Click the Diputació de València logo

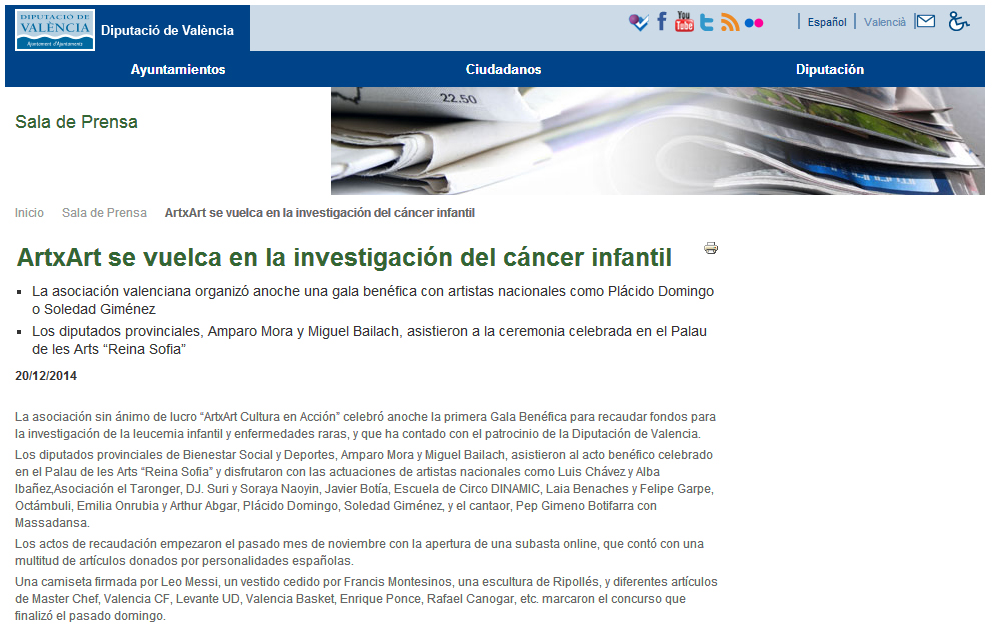point(55,30)
